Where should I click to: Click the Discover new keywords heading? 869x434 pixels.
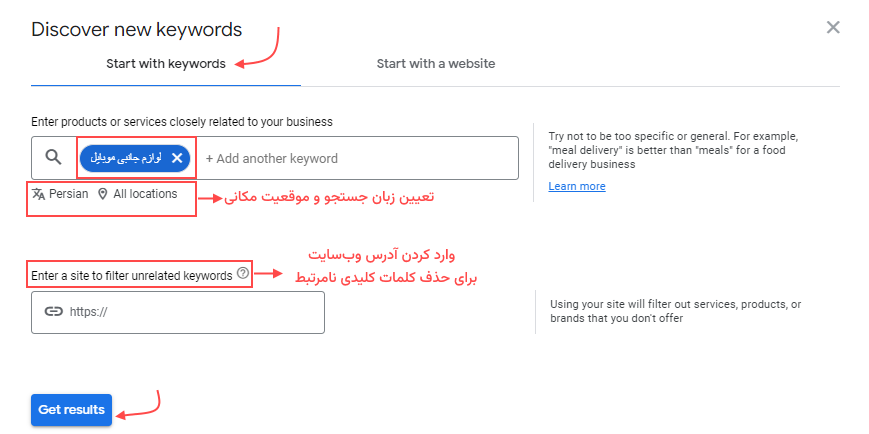[x=136, y=29]
